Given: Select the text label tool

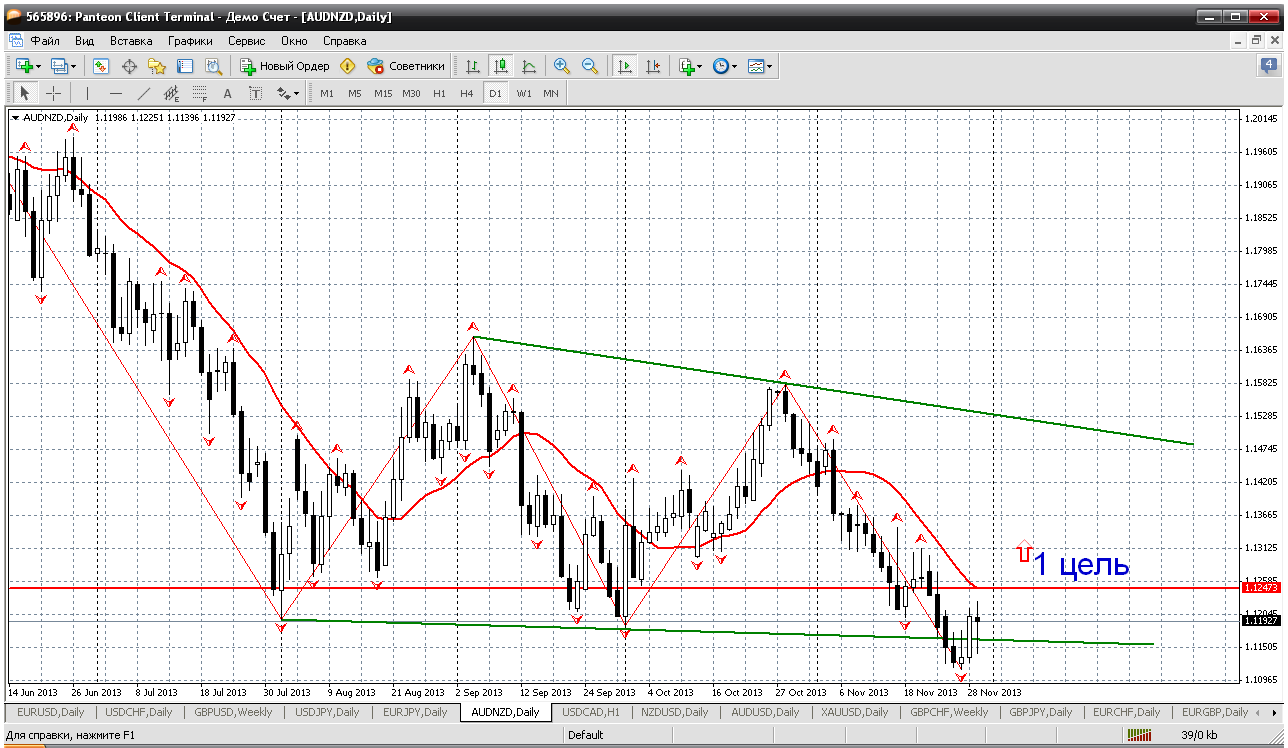Looking at the screenshot, I should (255, 93).
